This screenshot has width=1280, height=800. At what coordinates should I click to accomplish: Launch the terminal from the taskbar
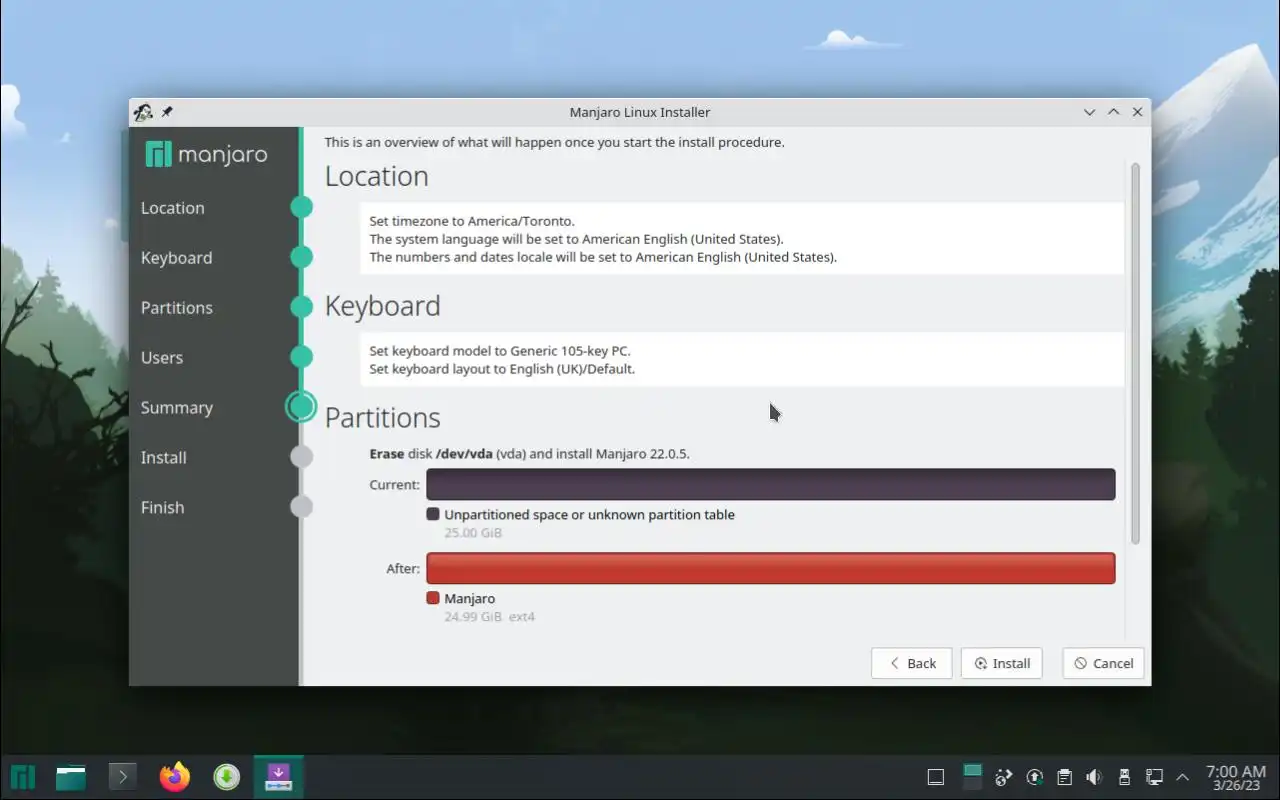[x=122, y=777]
